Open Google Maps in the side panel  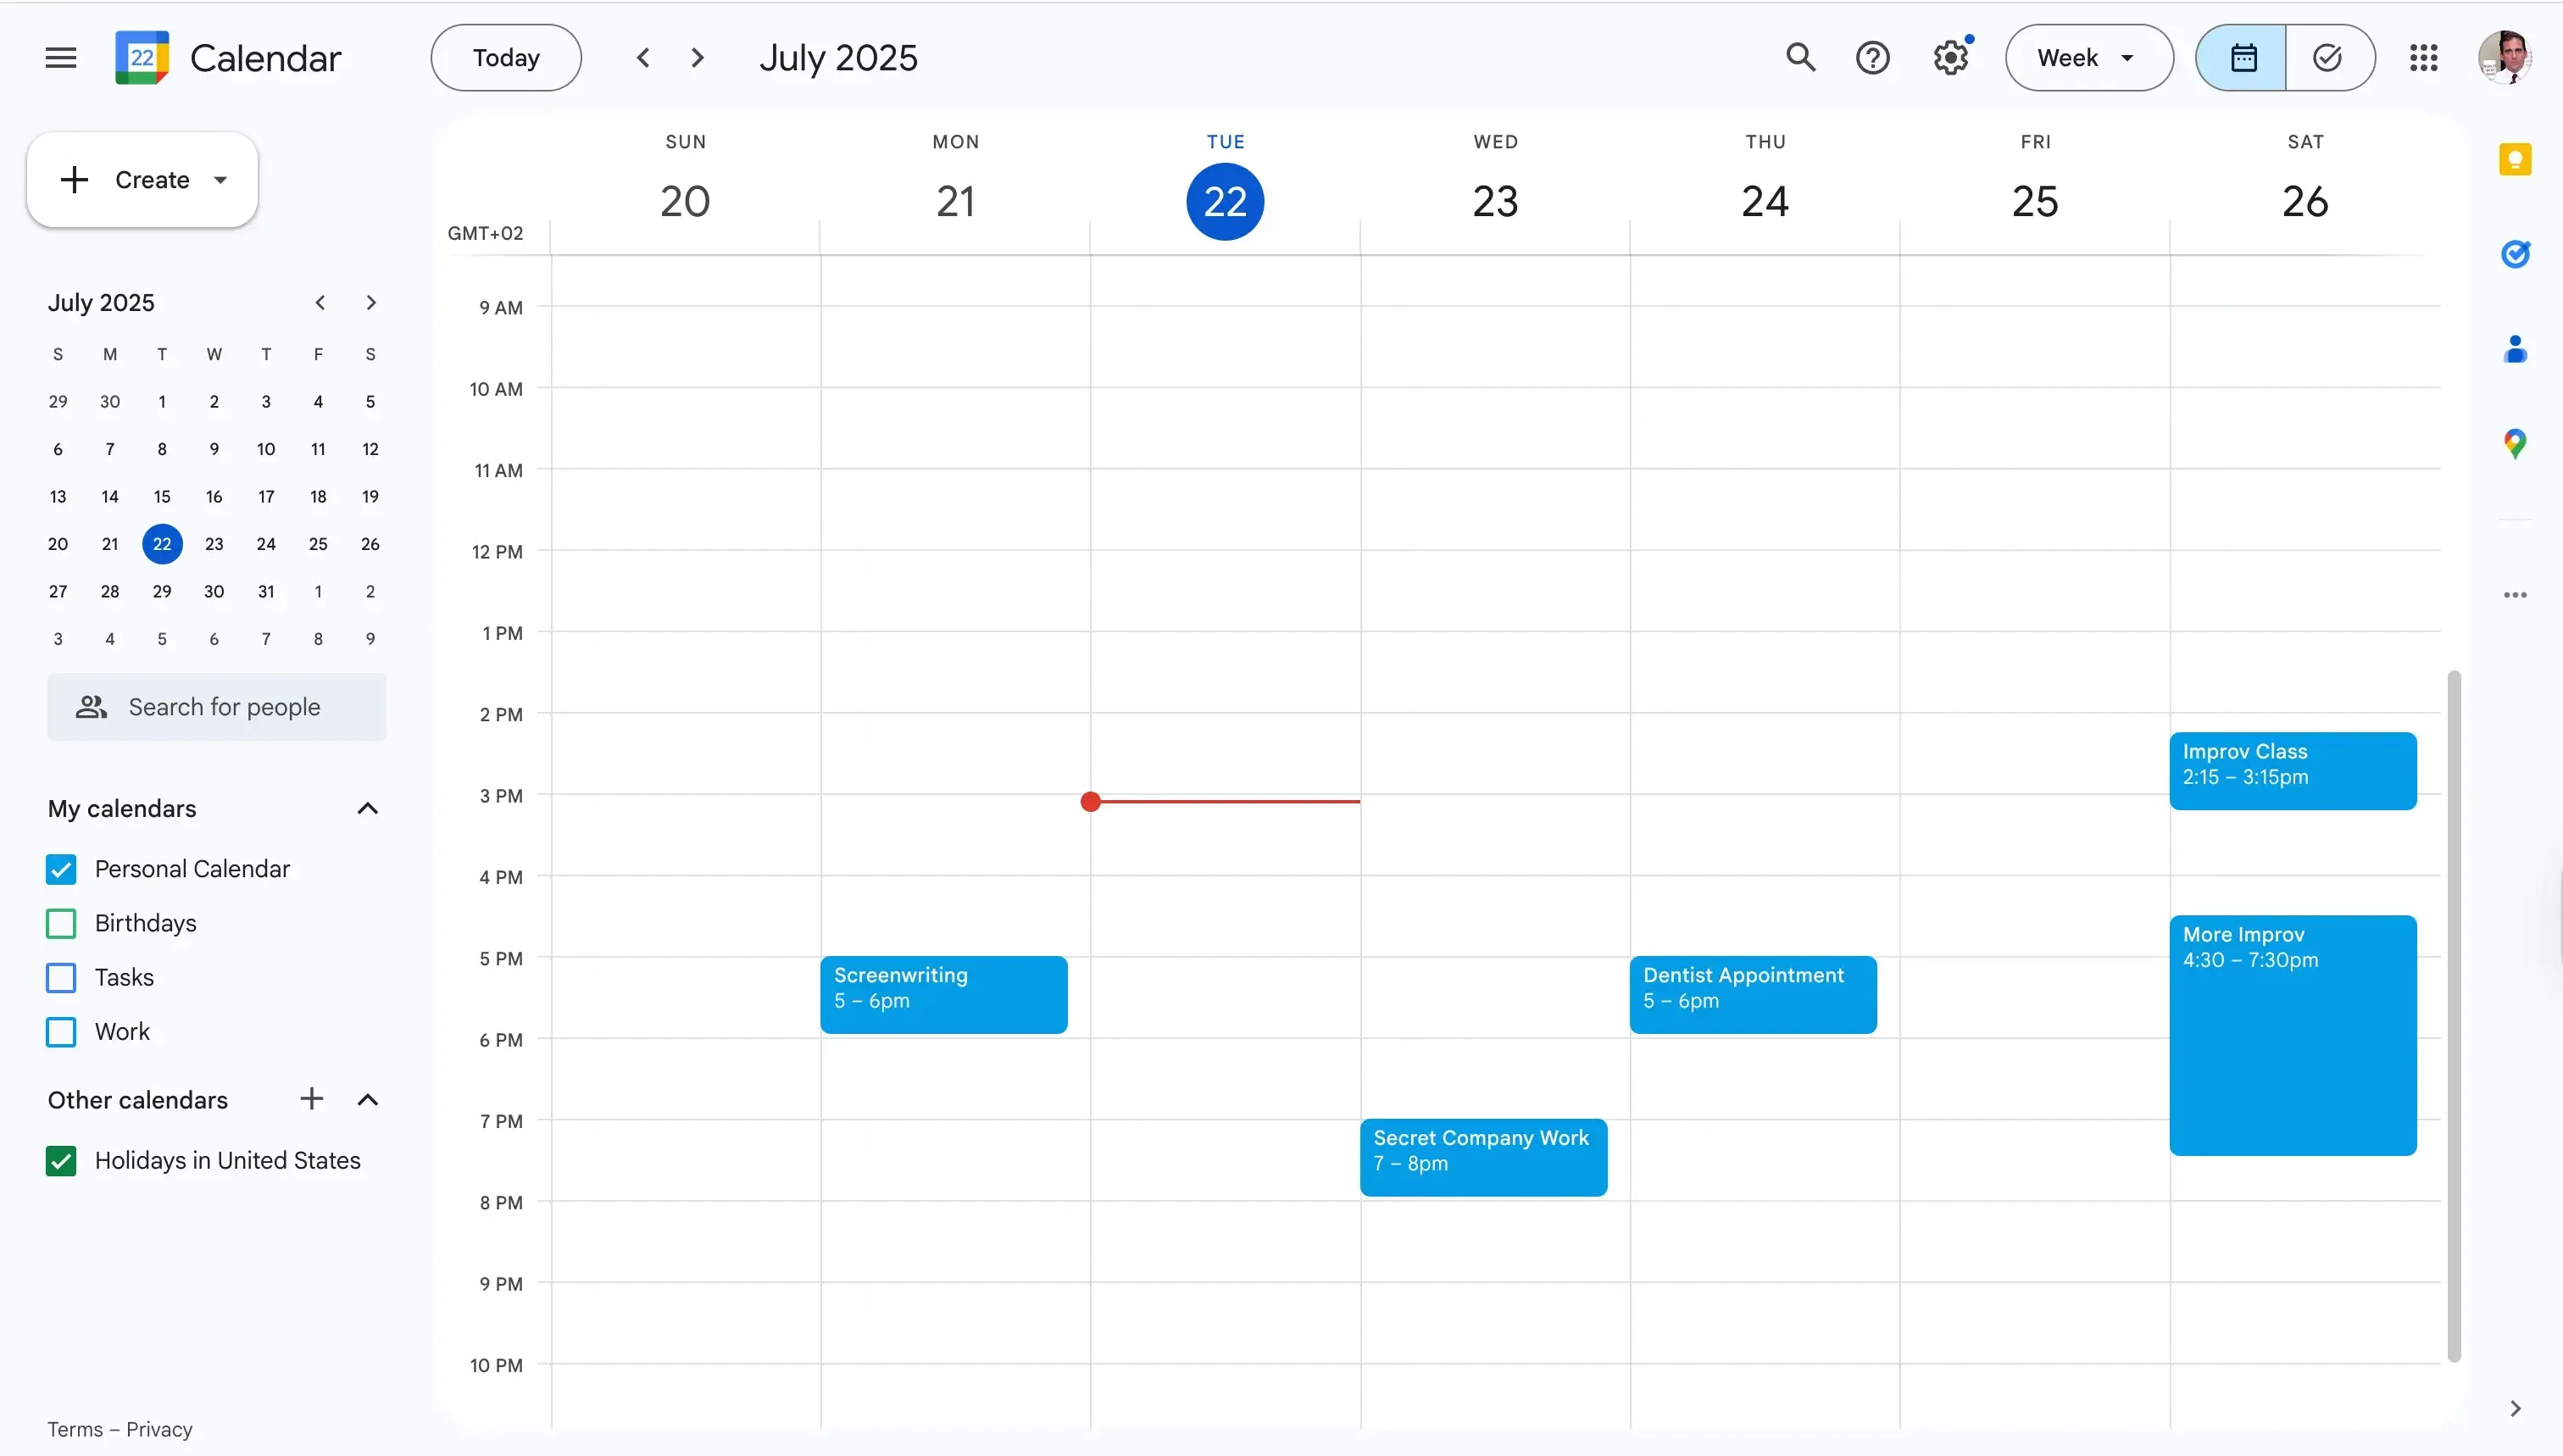click(x=2516, y=443)
